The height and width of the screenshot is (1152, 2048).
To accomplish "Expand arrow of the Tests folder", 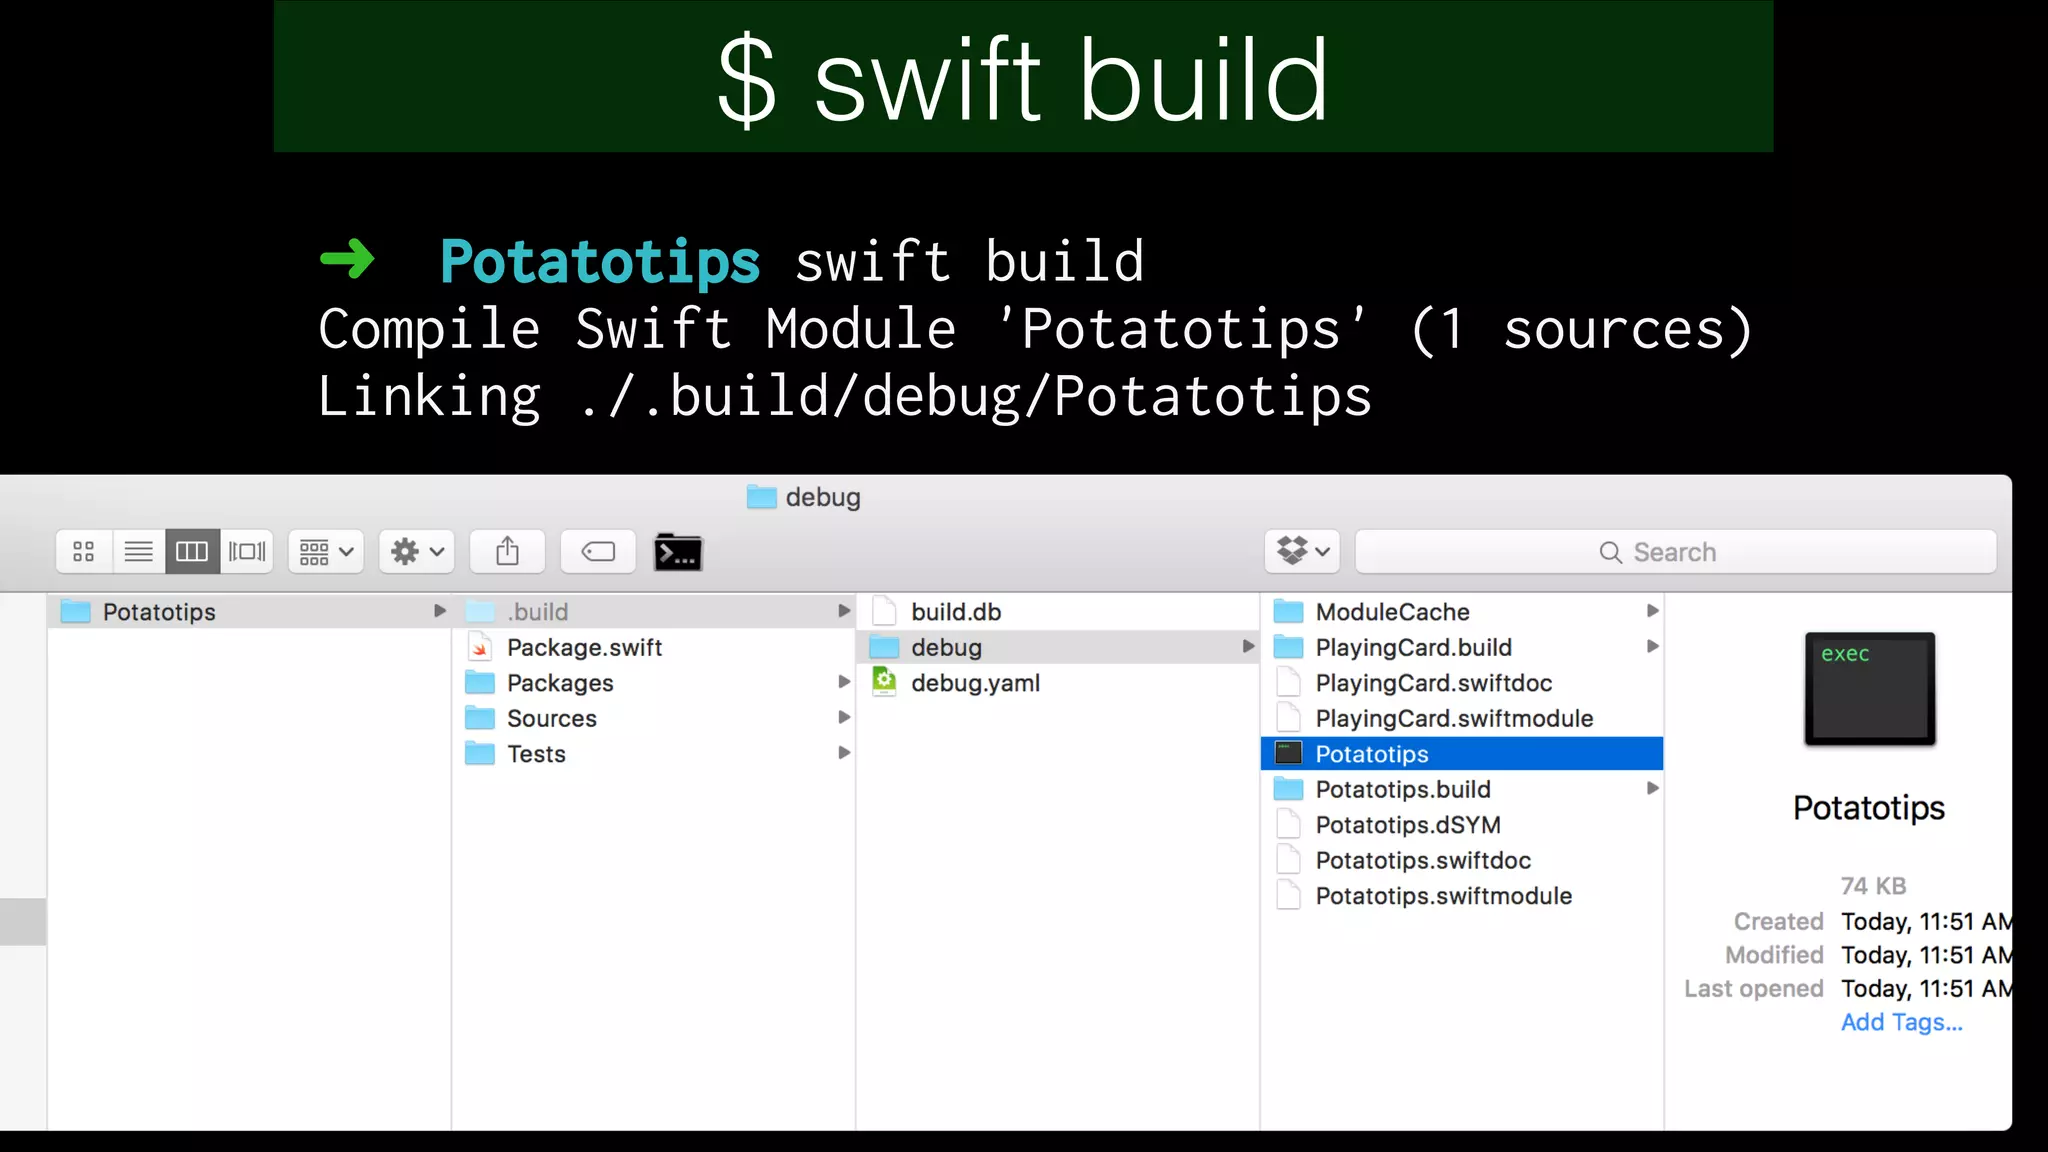I will pyautogui.click(x=844, y=753).
